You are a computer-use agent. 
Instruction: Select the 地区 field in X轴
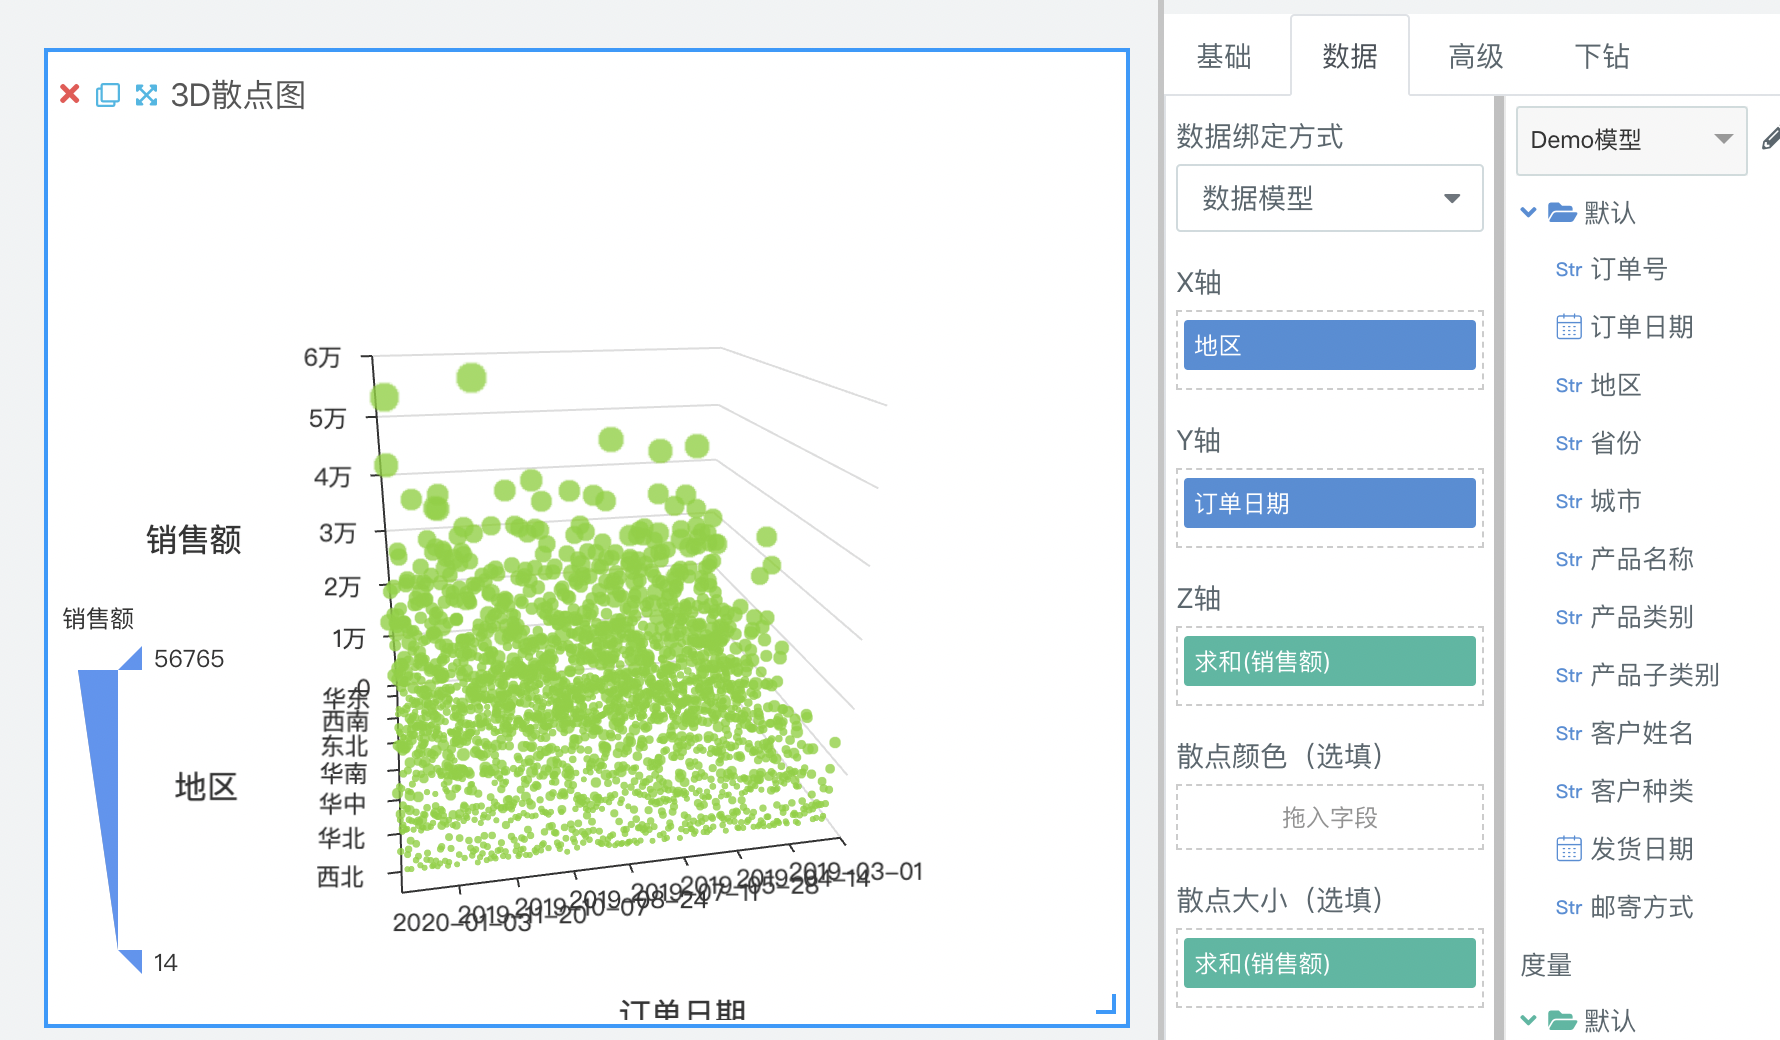coord(1330,345)
